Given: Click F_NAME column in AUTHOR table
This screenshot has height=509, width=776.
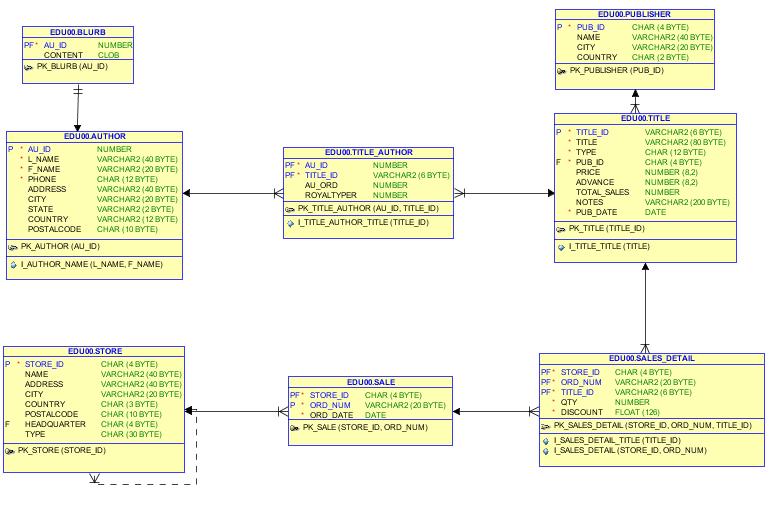Looking at the screenshot, I should point(44,169).
